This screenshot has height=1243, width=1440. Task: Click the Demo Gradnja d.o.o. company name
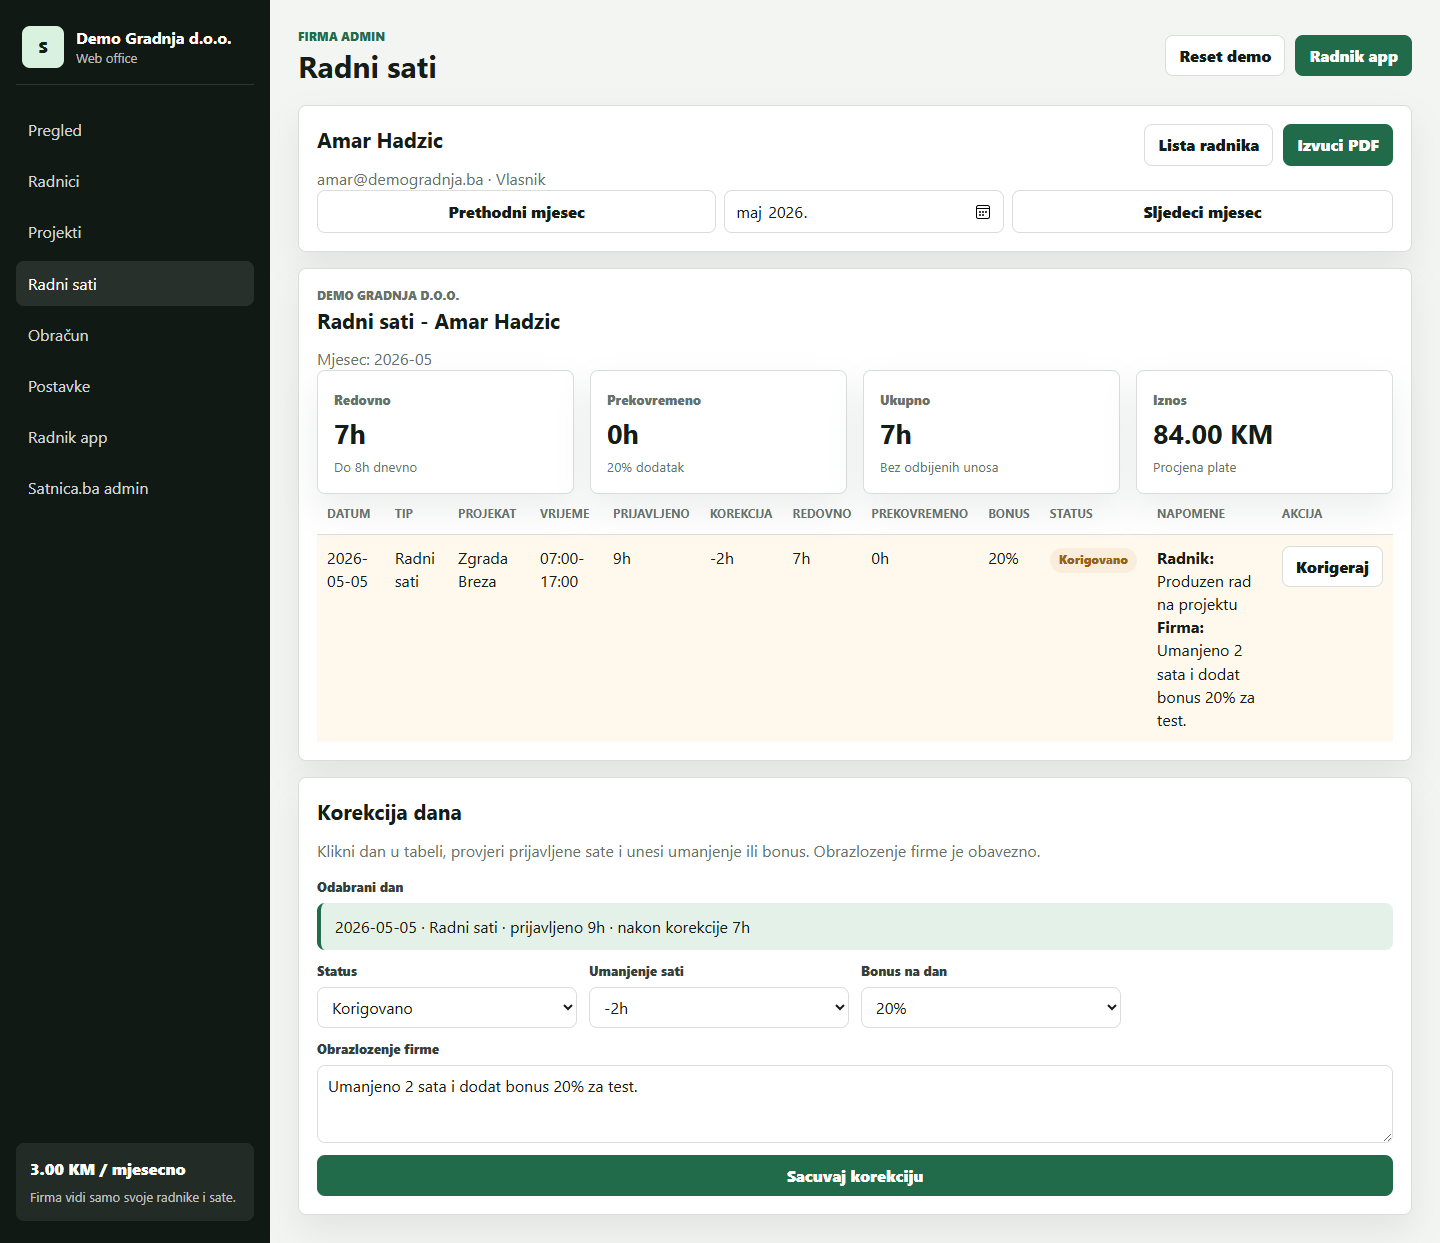click(154, 38)
